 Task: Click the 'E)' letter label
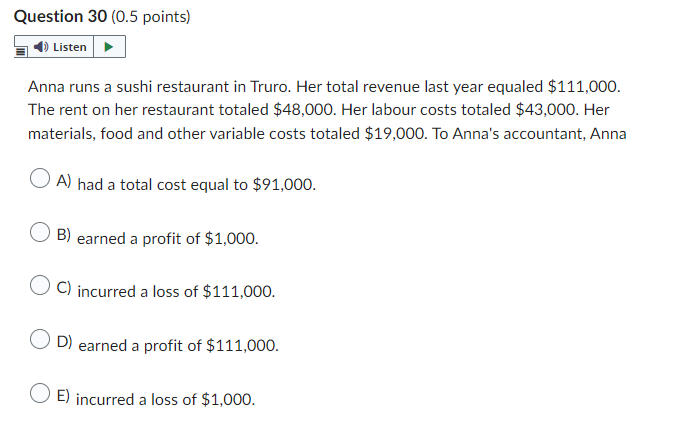[x=63, y=395]
